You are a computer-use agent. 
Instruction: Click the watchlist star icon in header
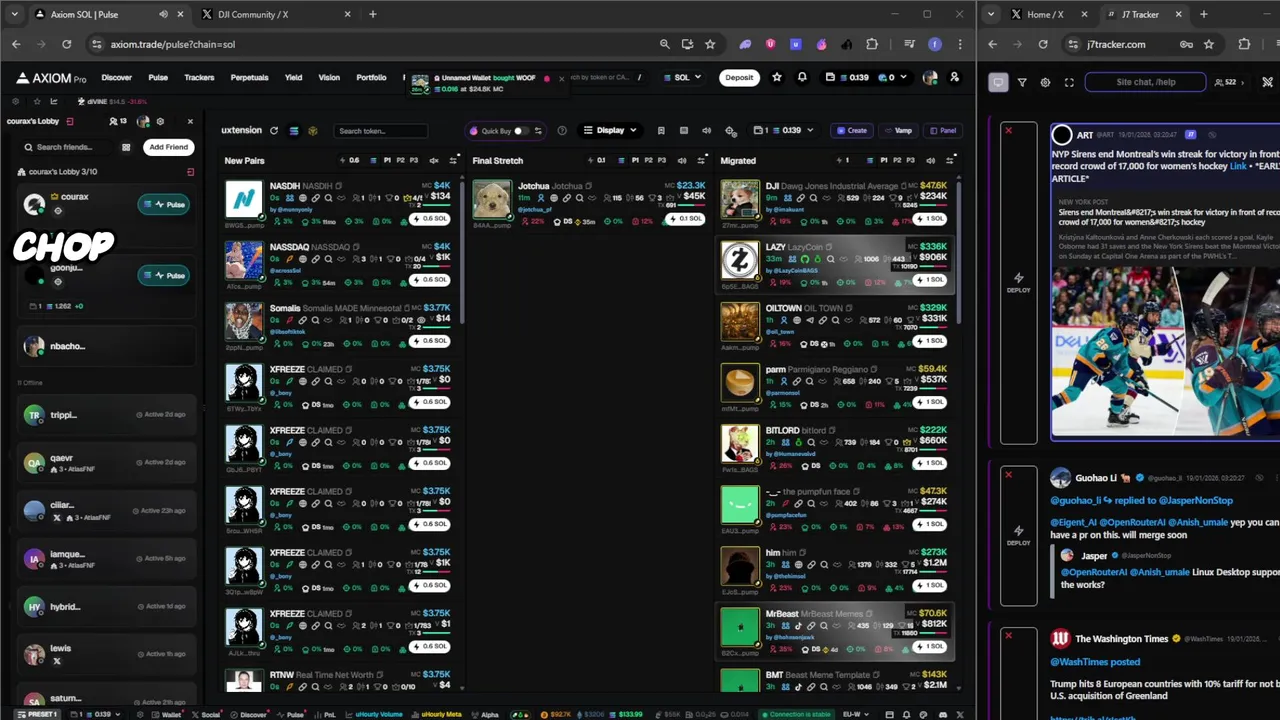point(777,77)
